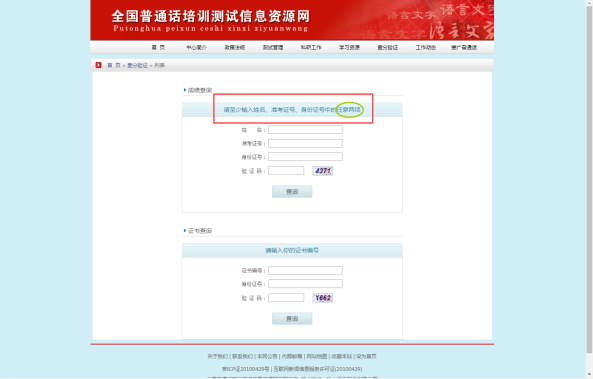Refresh the certificate query captcha image
The width and height of the screenshot is (593, 379).
click(323, 298)
